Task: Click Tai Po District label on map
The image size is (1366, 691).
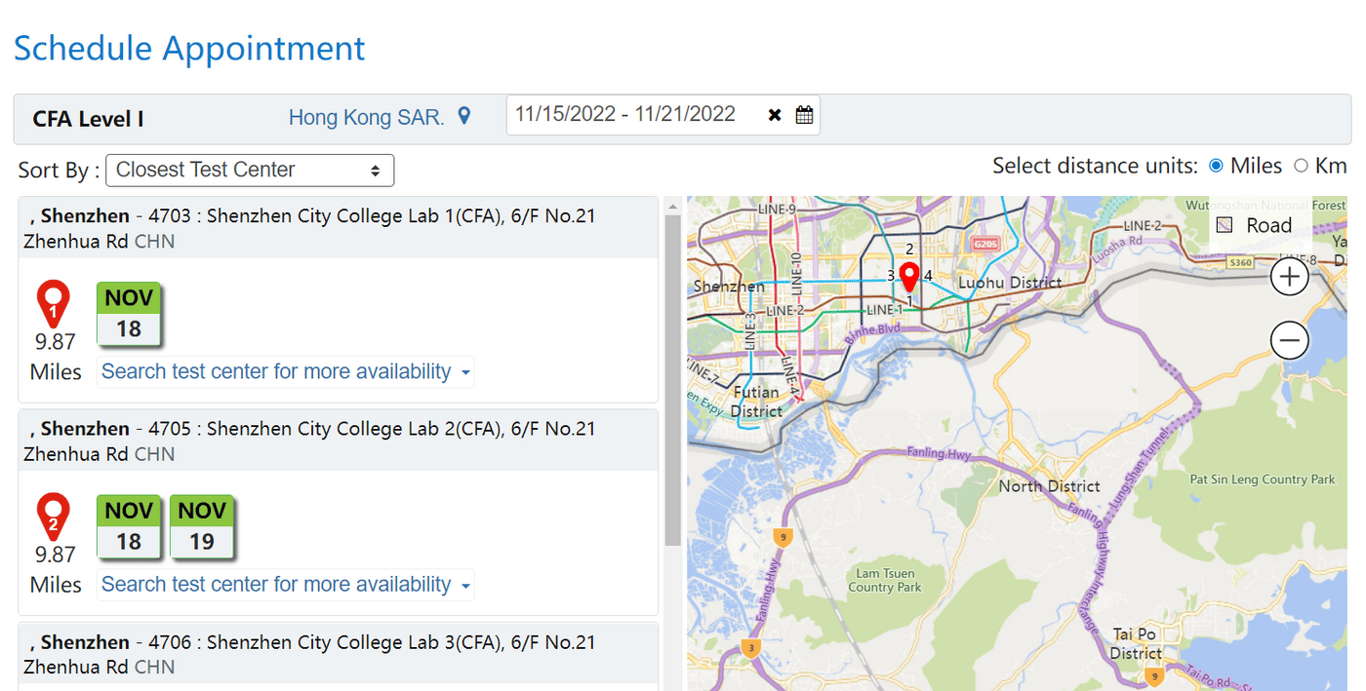Action: (x=1136, y=643)
